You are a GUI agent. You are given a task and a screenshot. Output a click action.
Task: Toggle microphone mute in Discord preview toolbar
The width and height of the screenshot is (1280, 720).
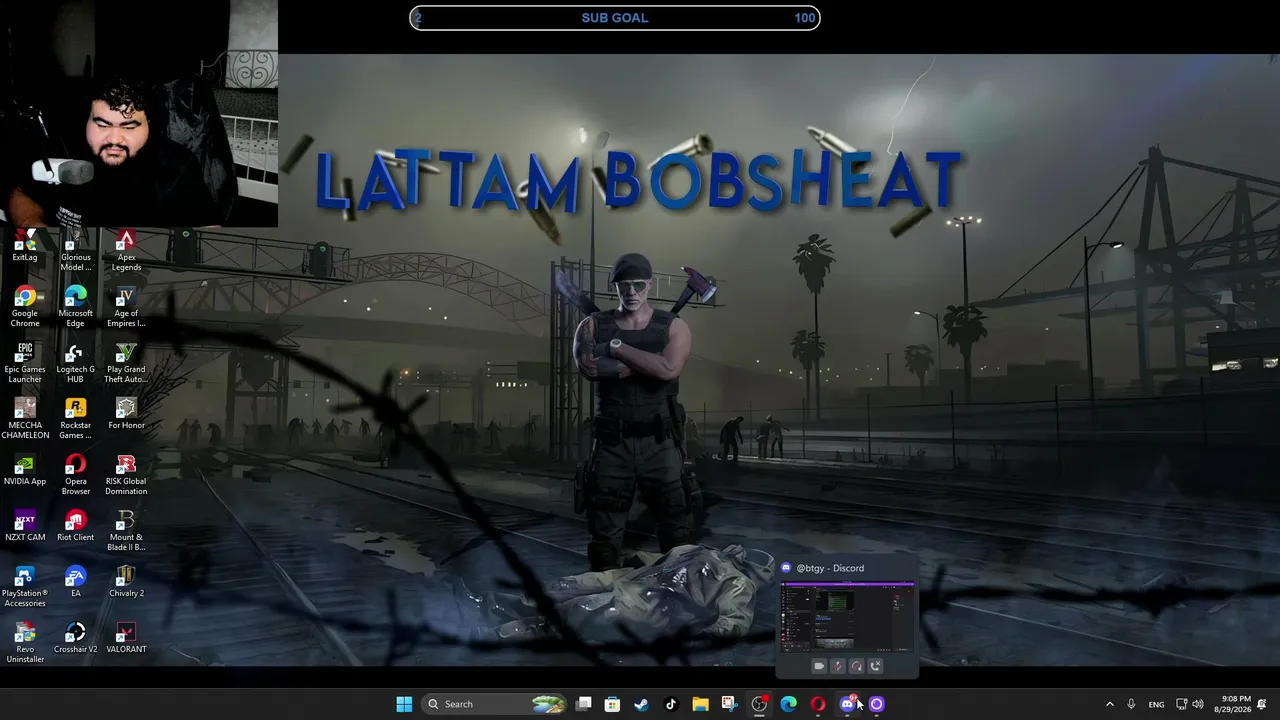click(838, 666)
